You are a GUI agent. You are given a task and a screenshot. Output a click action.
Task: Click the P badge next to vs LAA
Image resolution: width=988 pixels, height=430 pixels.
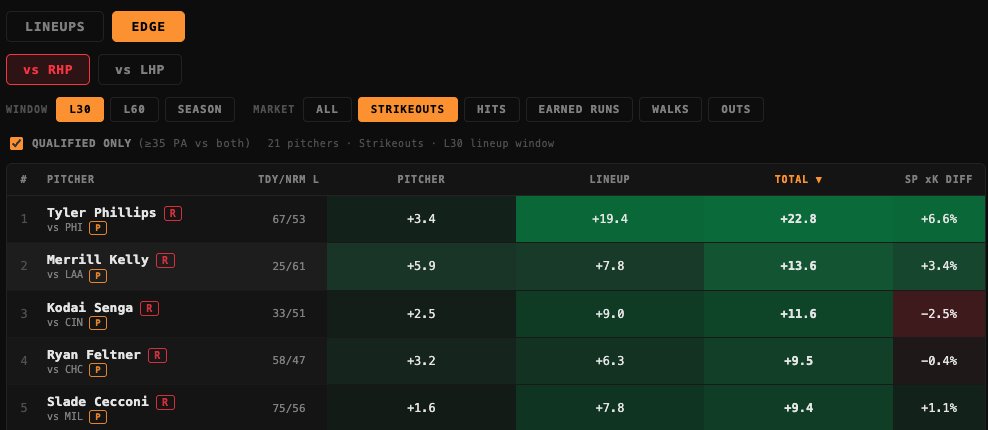click(98, 276)
